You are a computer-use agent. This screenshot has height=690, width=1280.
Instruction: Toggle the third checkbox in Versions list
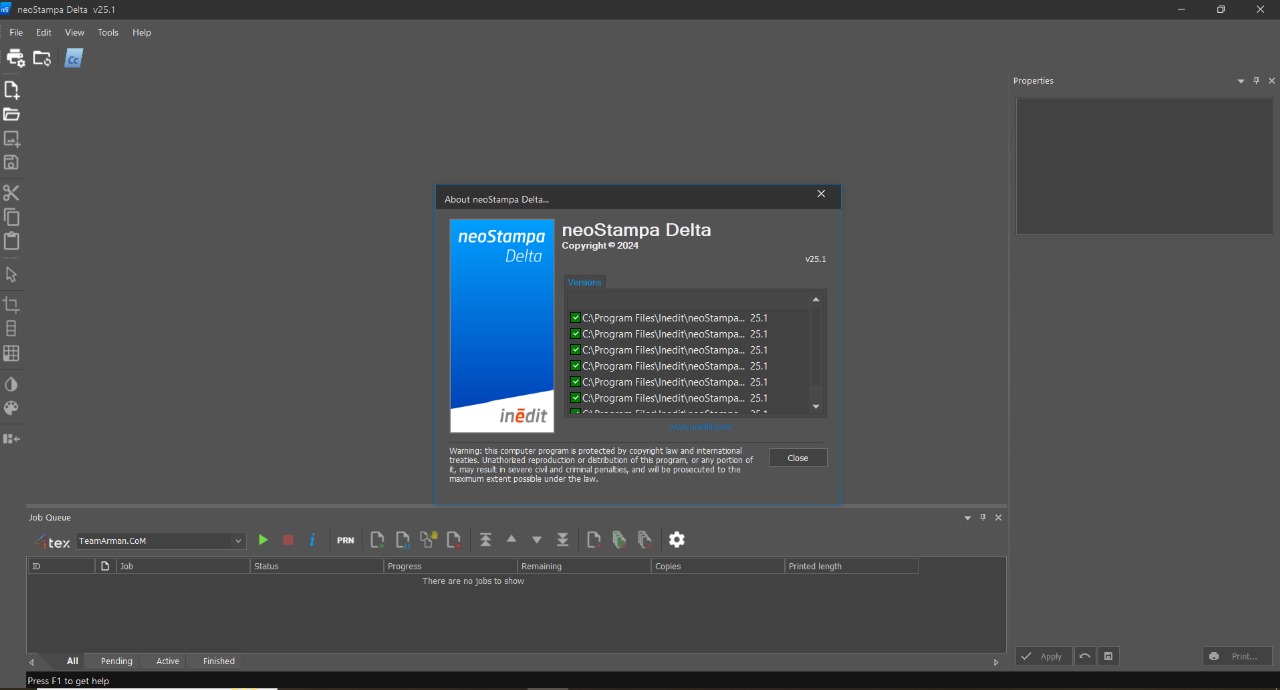(x=576, y=350)
